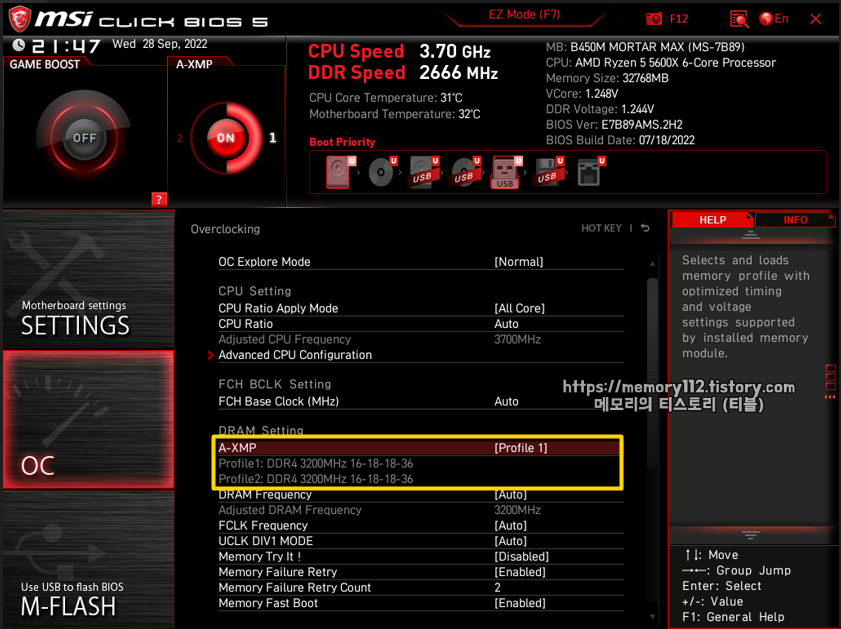Image resolution: width=841 pixels, height=629 pixels.
Task: Select the highlighted pink USB key boot icon
Action: click(x=506, y=172)
